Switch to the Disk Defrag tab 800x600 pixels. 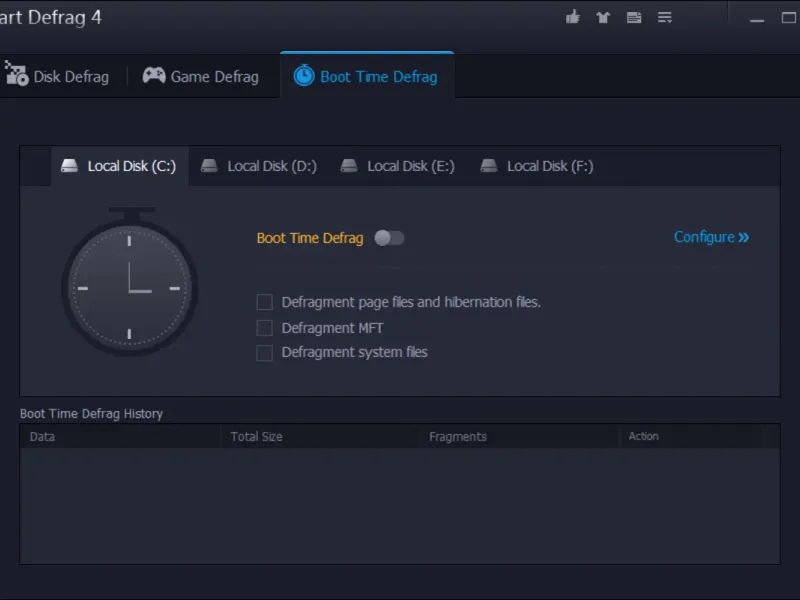point(57,77)
